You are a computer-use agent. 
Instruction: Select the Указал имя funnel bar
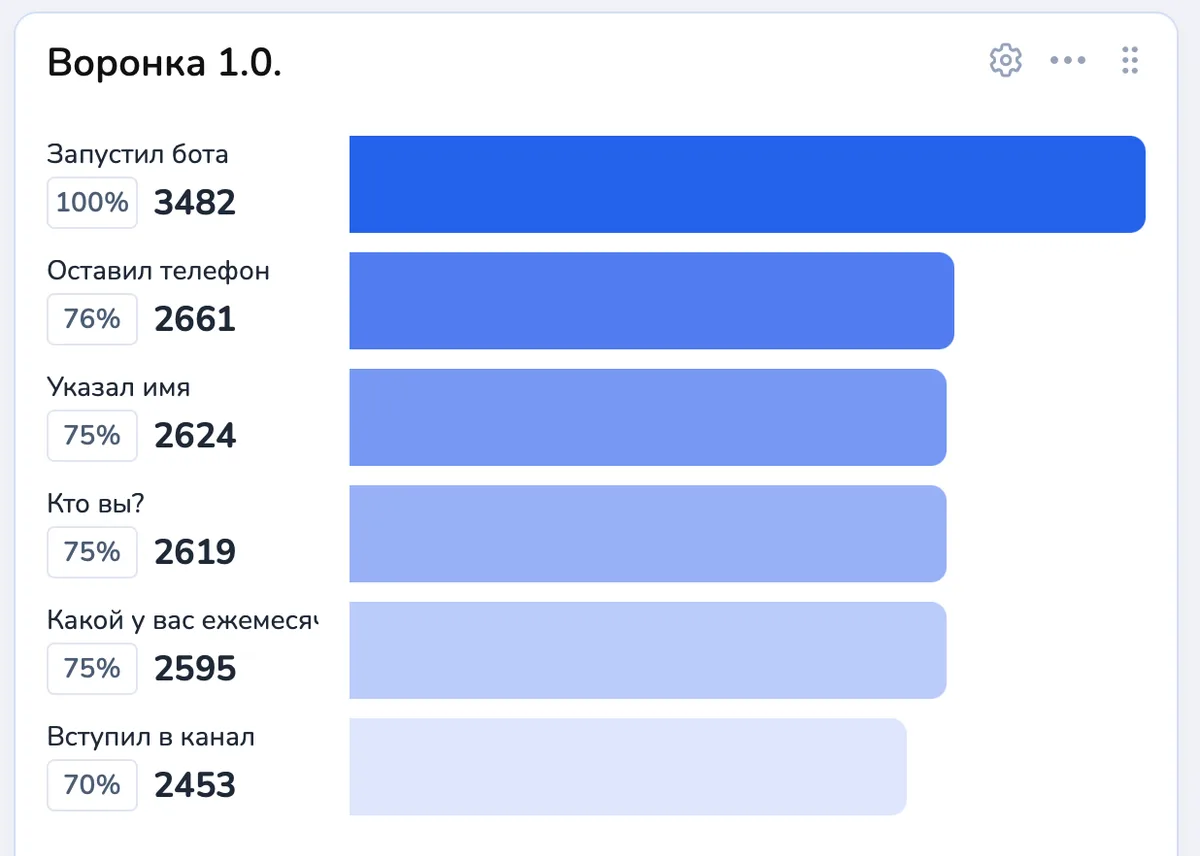coord(647,417)
